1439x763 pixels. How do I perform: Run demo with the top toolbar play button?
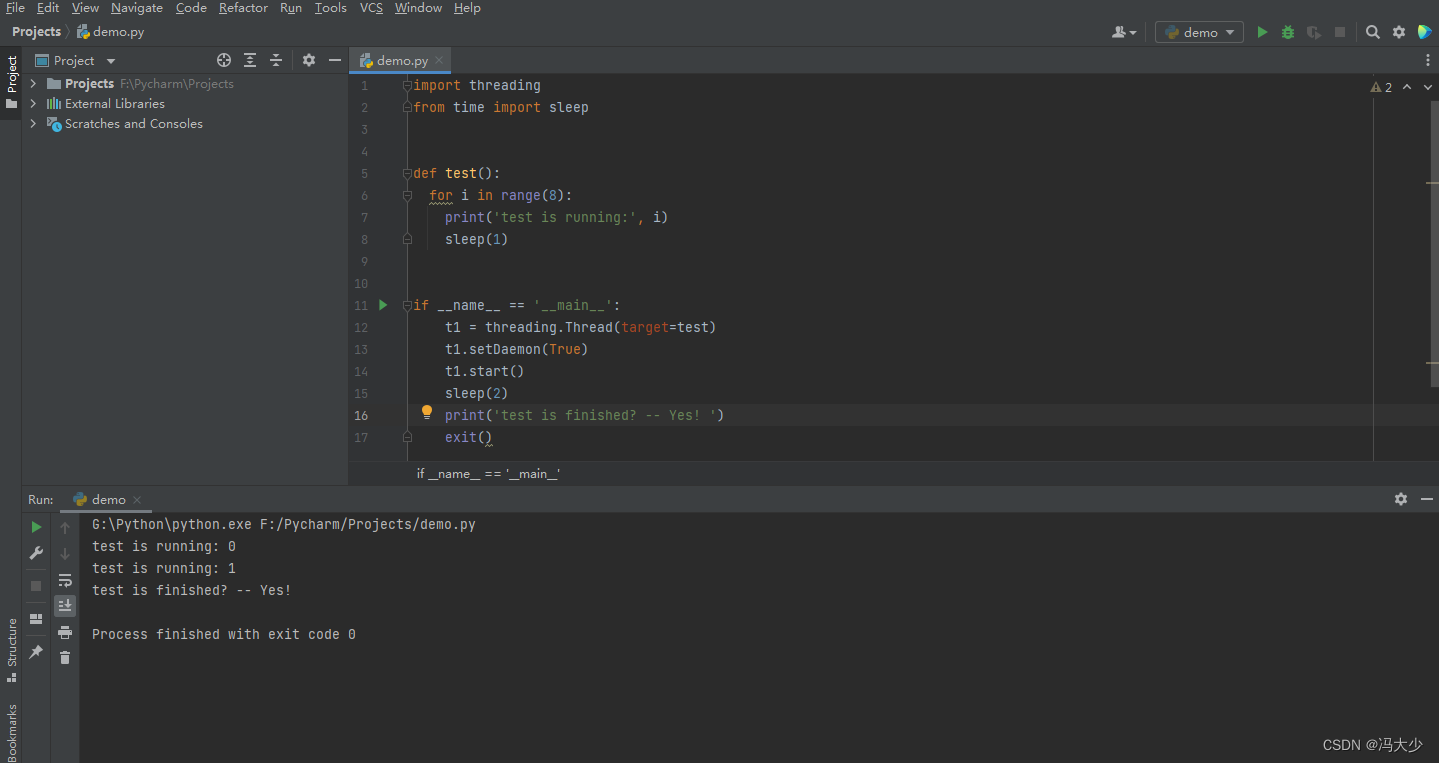click(x=1262, y=32)
